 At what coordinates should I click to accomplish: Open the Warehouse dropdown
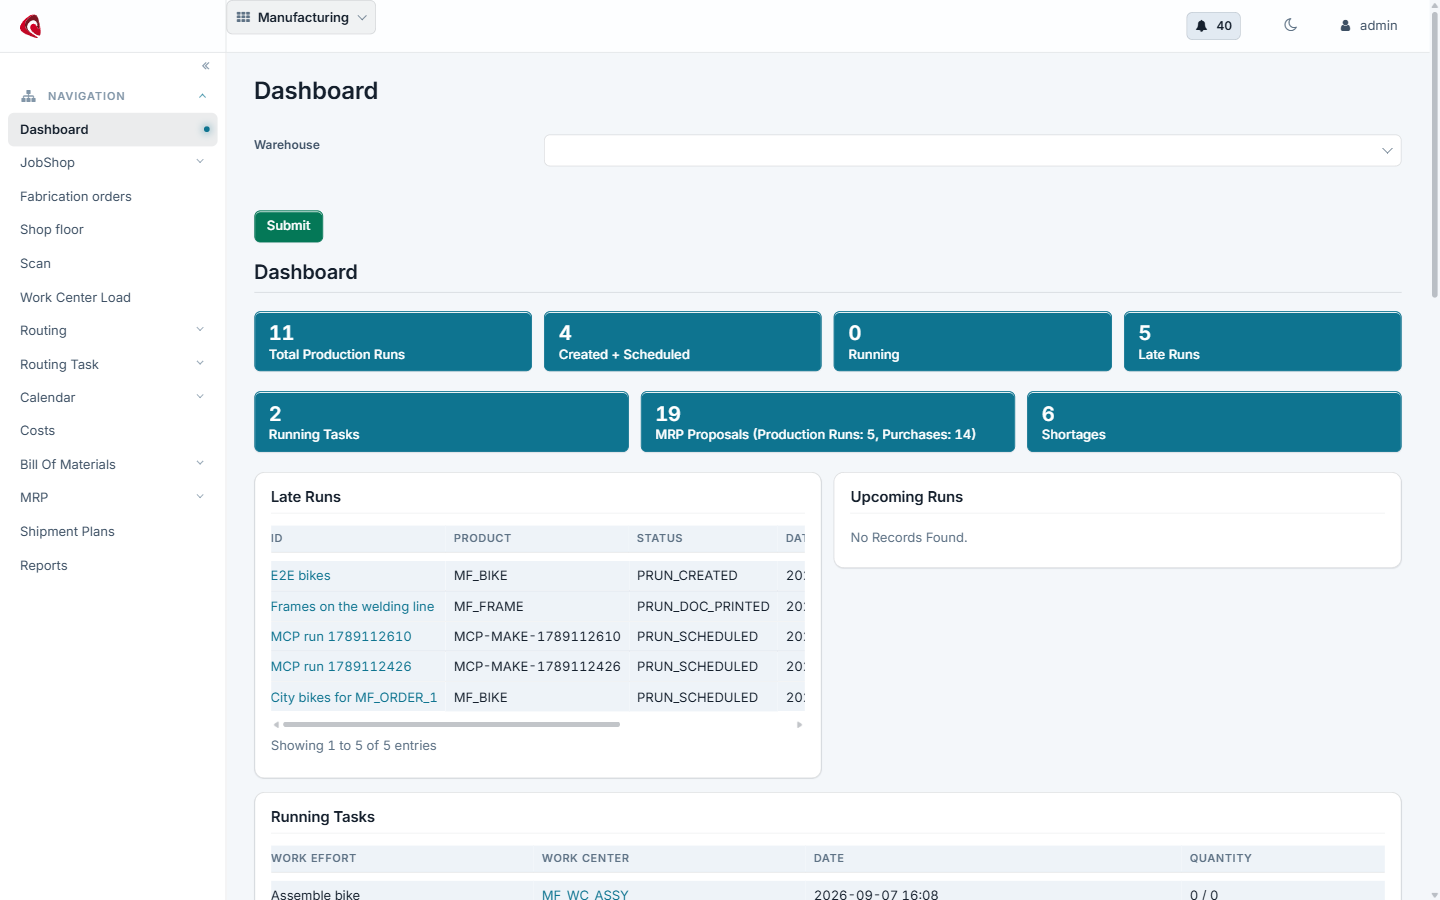pos(972,151)
